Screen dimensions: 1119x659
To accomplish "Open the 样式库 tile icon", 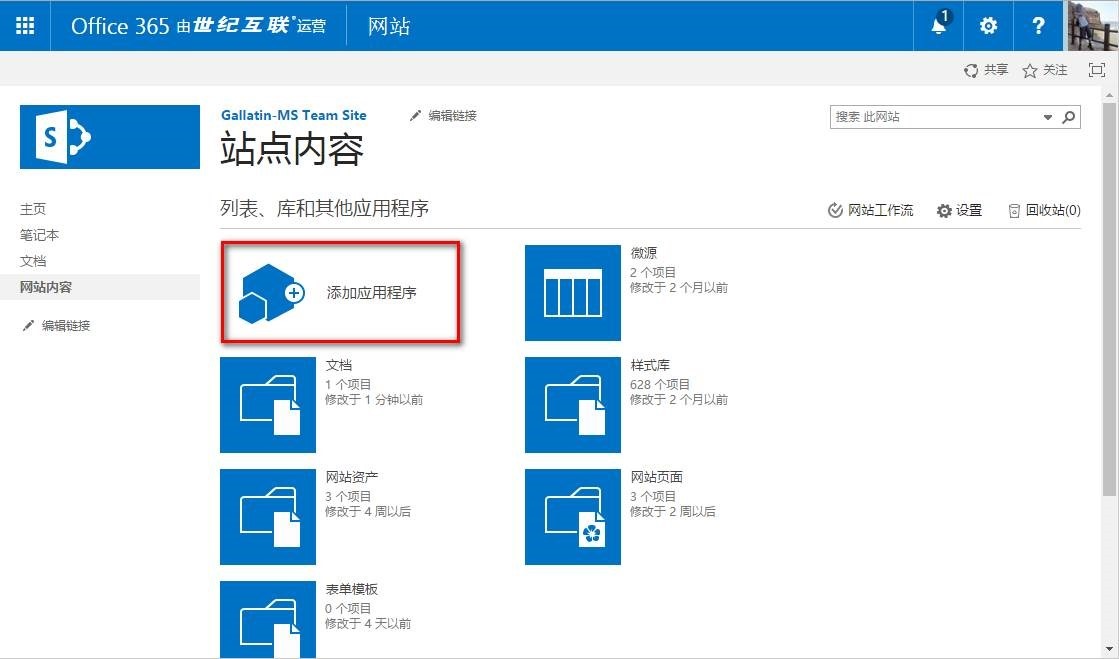I will [572, 405].
